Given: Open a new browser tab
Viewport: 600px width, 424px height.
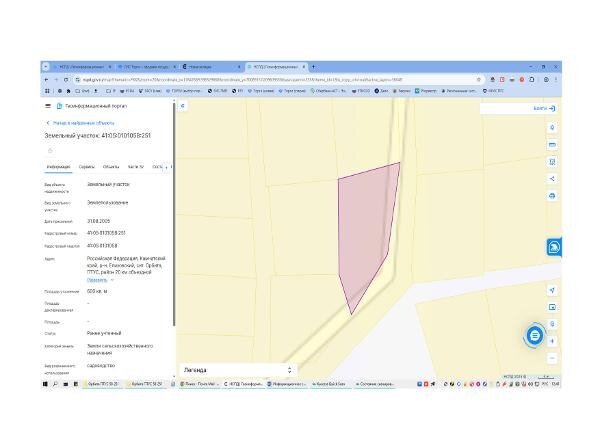Looking at the screenshot, I should (x=313, y=67).
